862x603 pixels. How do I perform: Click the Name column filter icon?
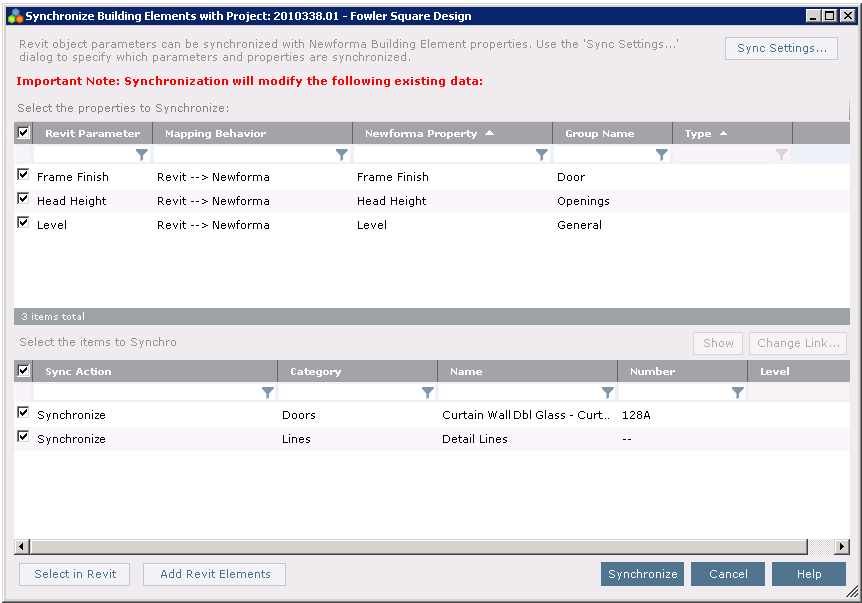[607, 392]
